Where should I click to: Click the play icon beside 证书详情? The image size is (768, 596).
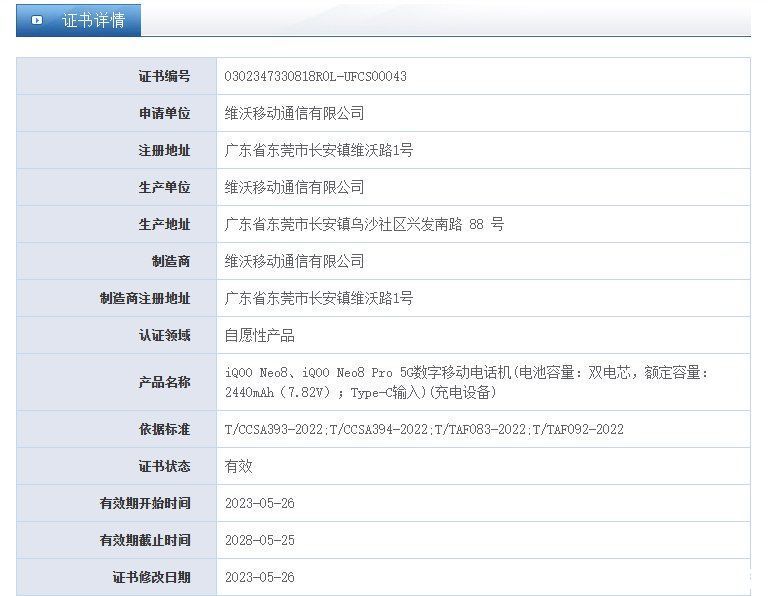(x=37, y=20)
